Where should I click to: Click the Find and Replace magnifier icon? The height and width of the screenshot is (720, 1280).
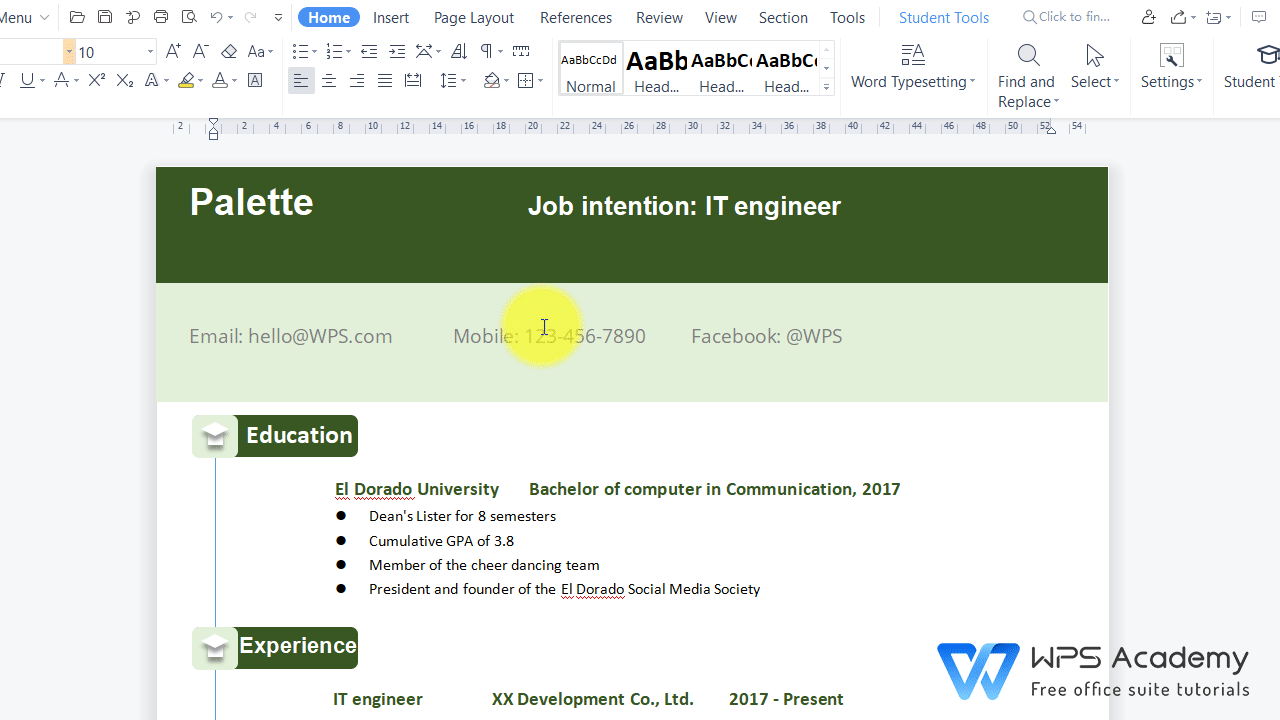coord(1028,55)
